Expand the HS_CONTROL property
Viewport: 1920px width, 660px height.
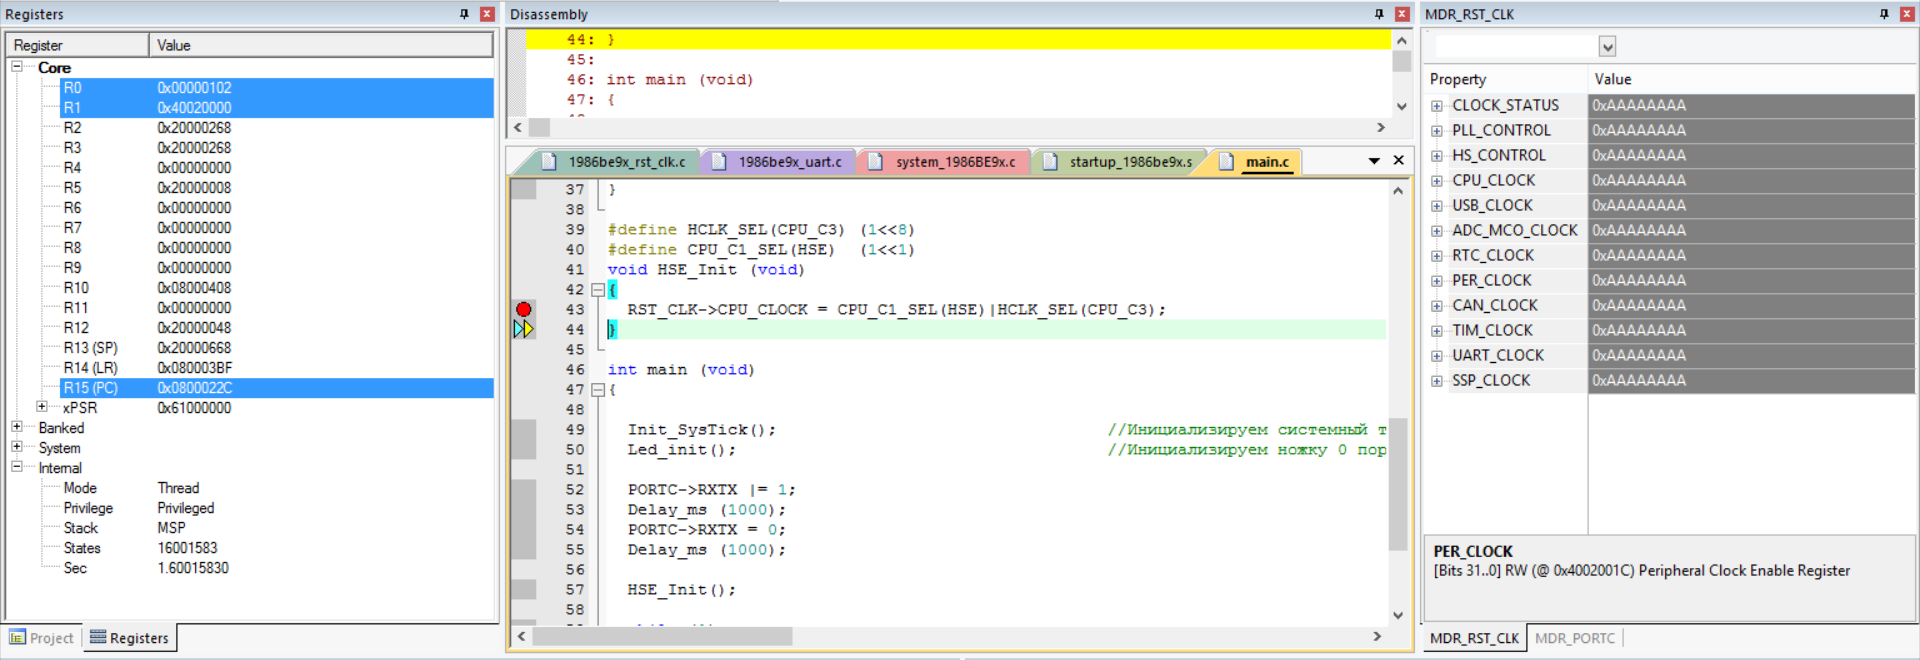[1437, 156]
